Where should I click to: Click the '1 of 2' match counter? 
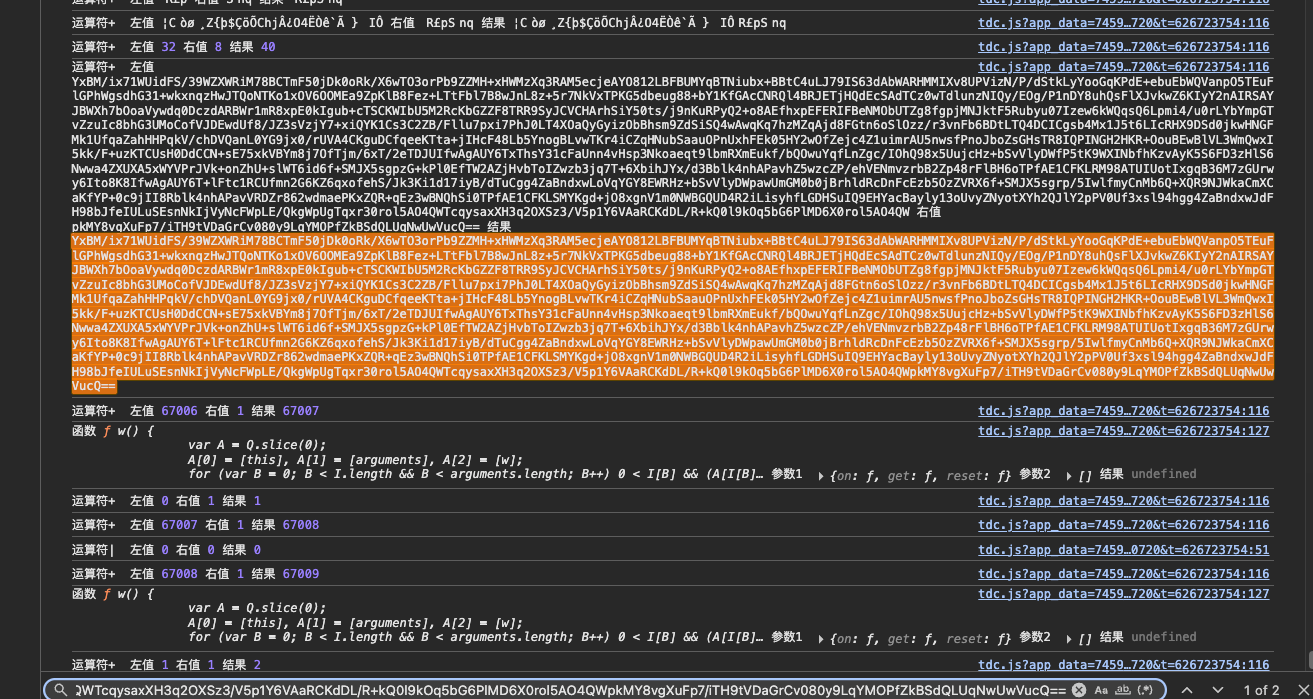point(1260,690)
